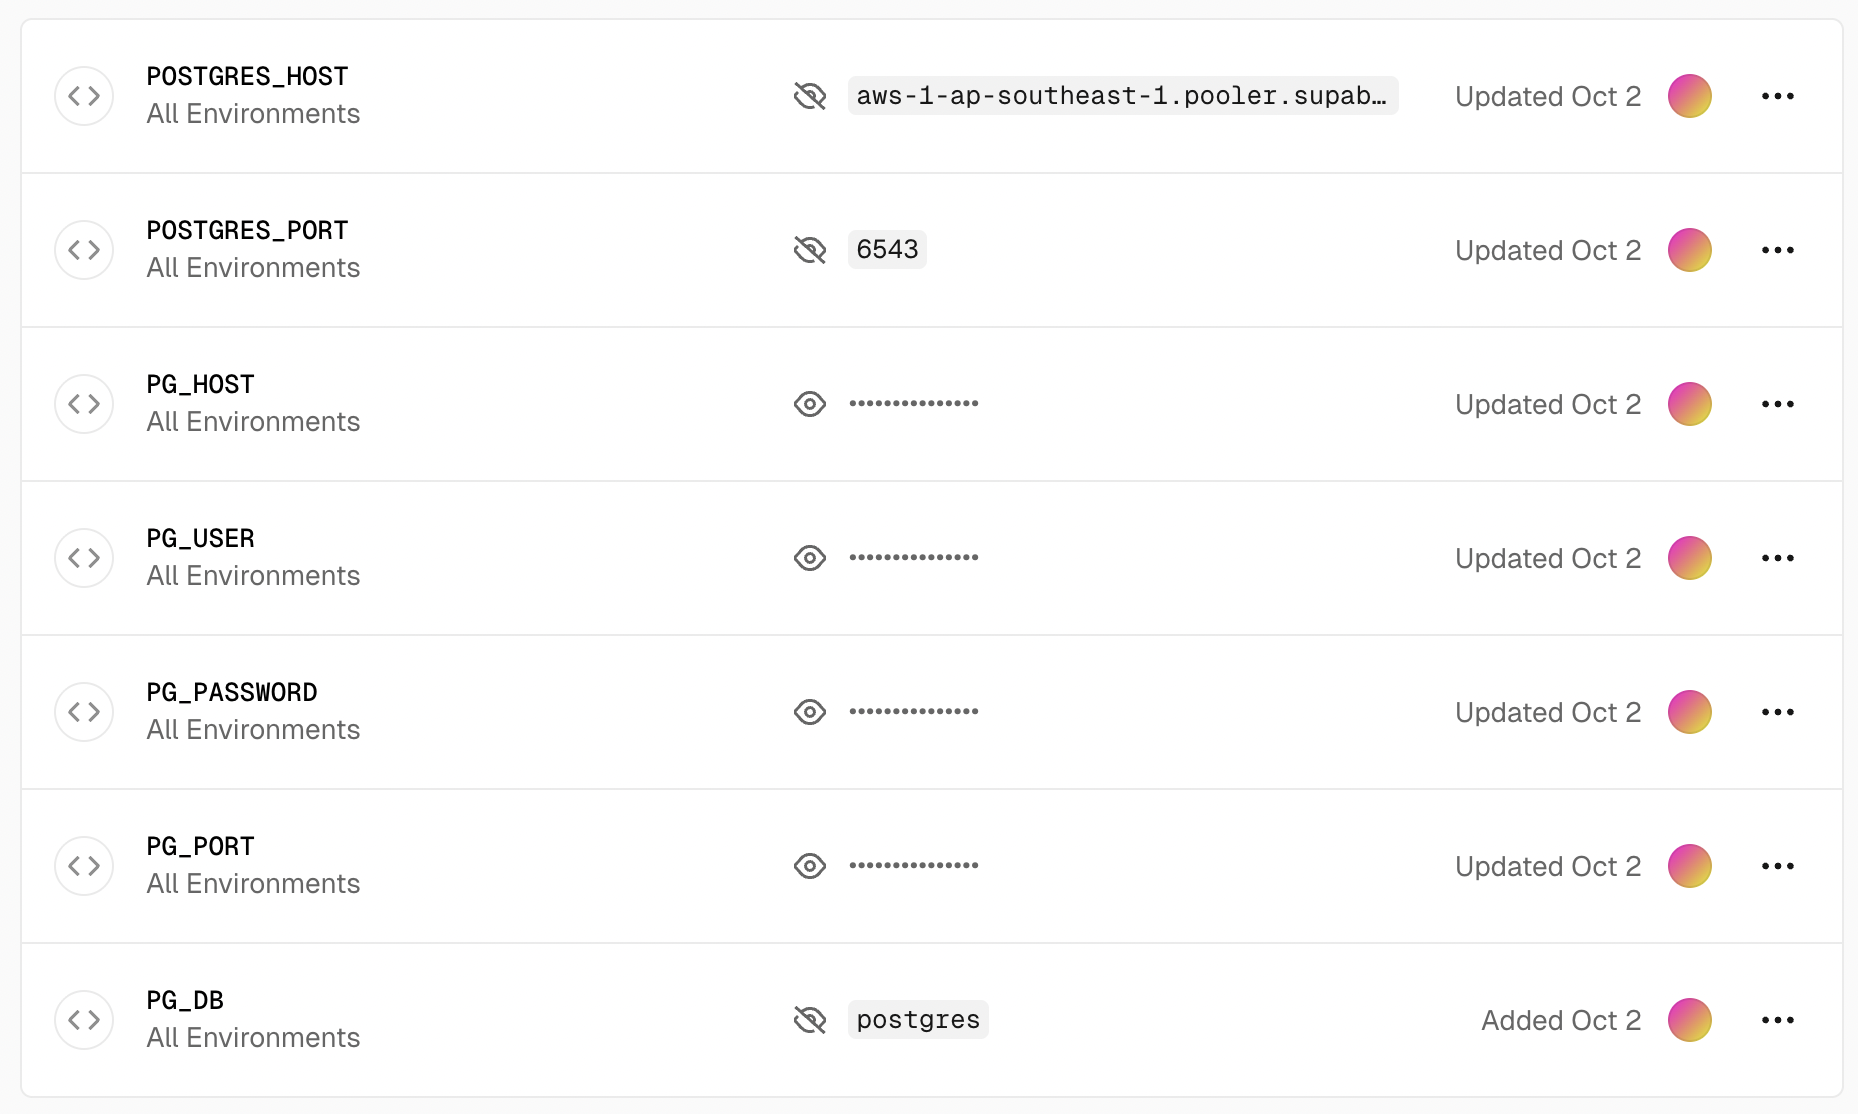Copy the 6543 port value
The width and height of the screenshot is (1858, 1114).
point(887,249)
